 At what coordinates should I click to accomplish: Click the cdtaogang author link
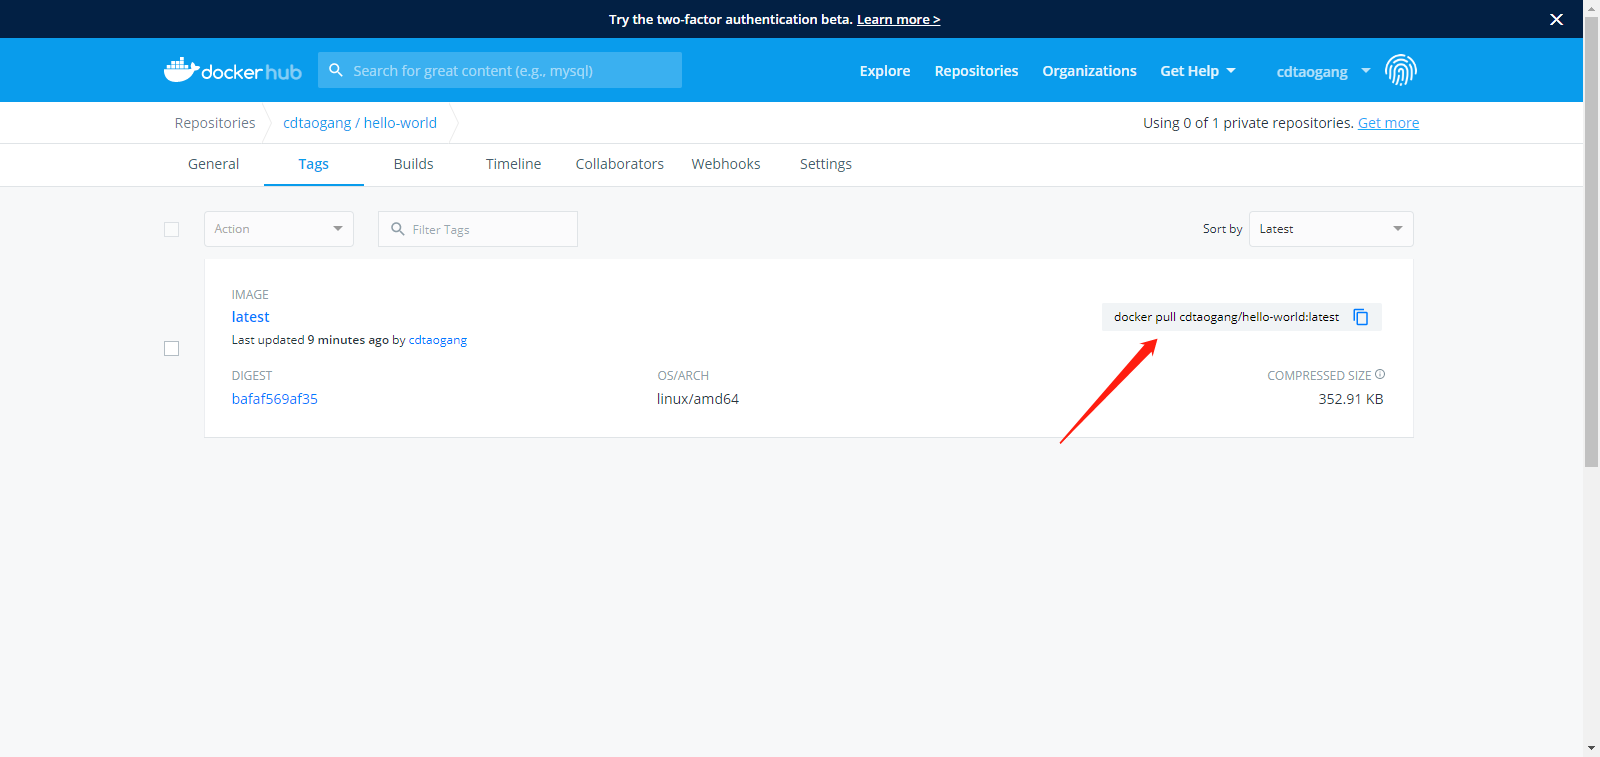[x=438, y=340]
